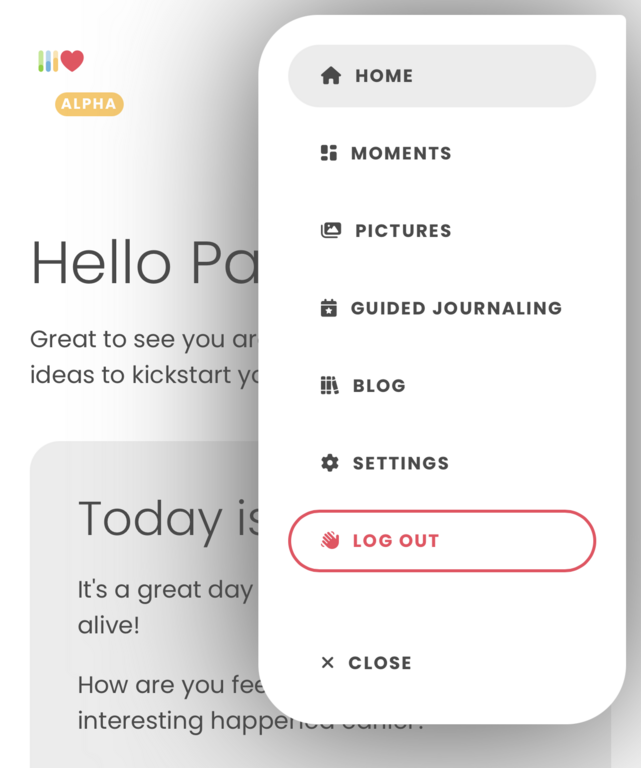Click the Settings gear icon
The image size is (641, 768).
click(x=330, y=463)
